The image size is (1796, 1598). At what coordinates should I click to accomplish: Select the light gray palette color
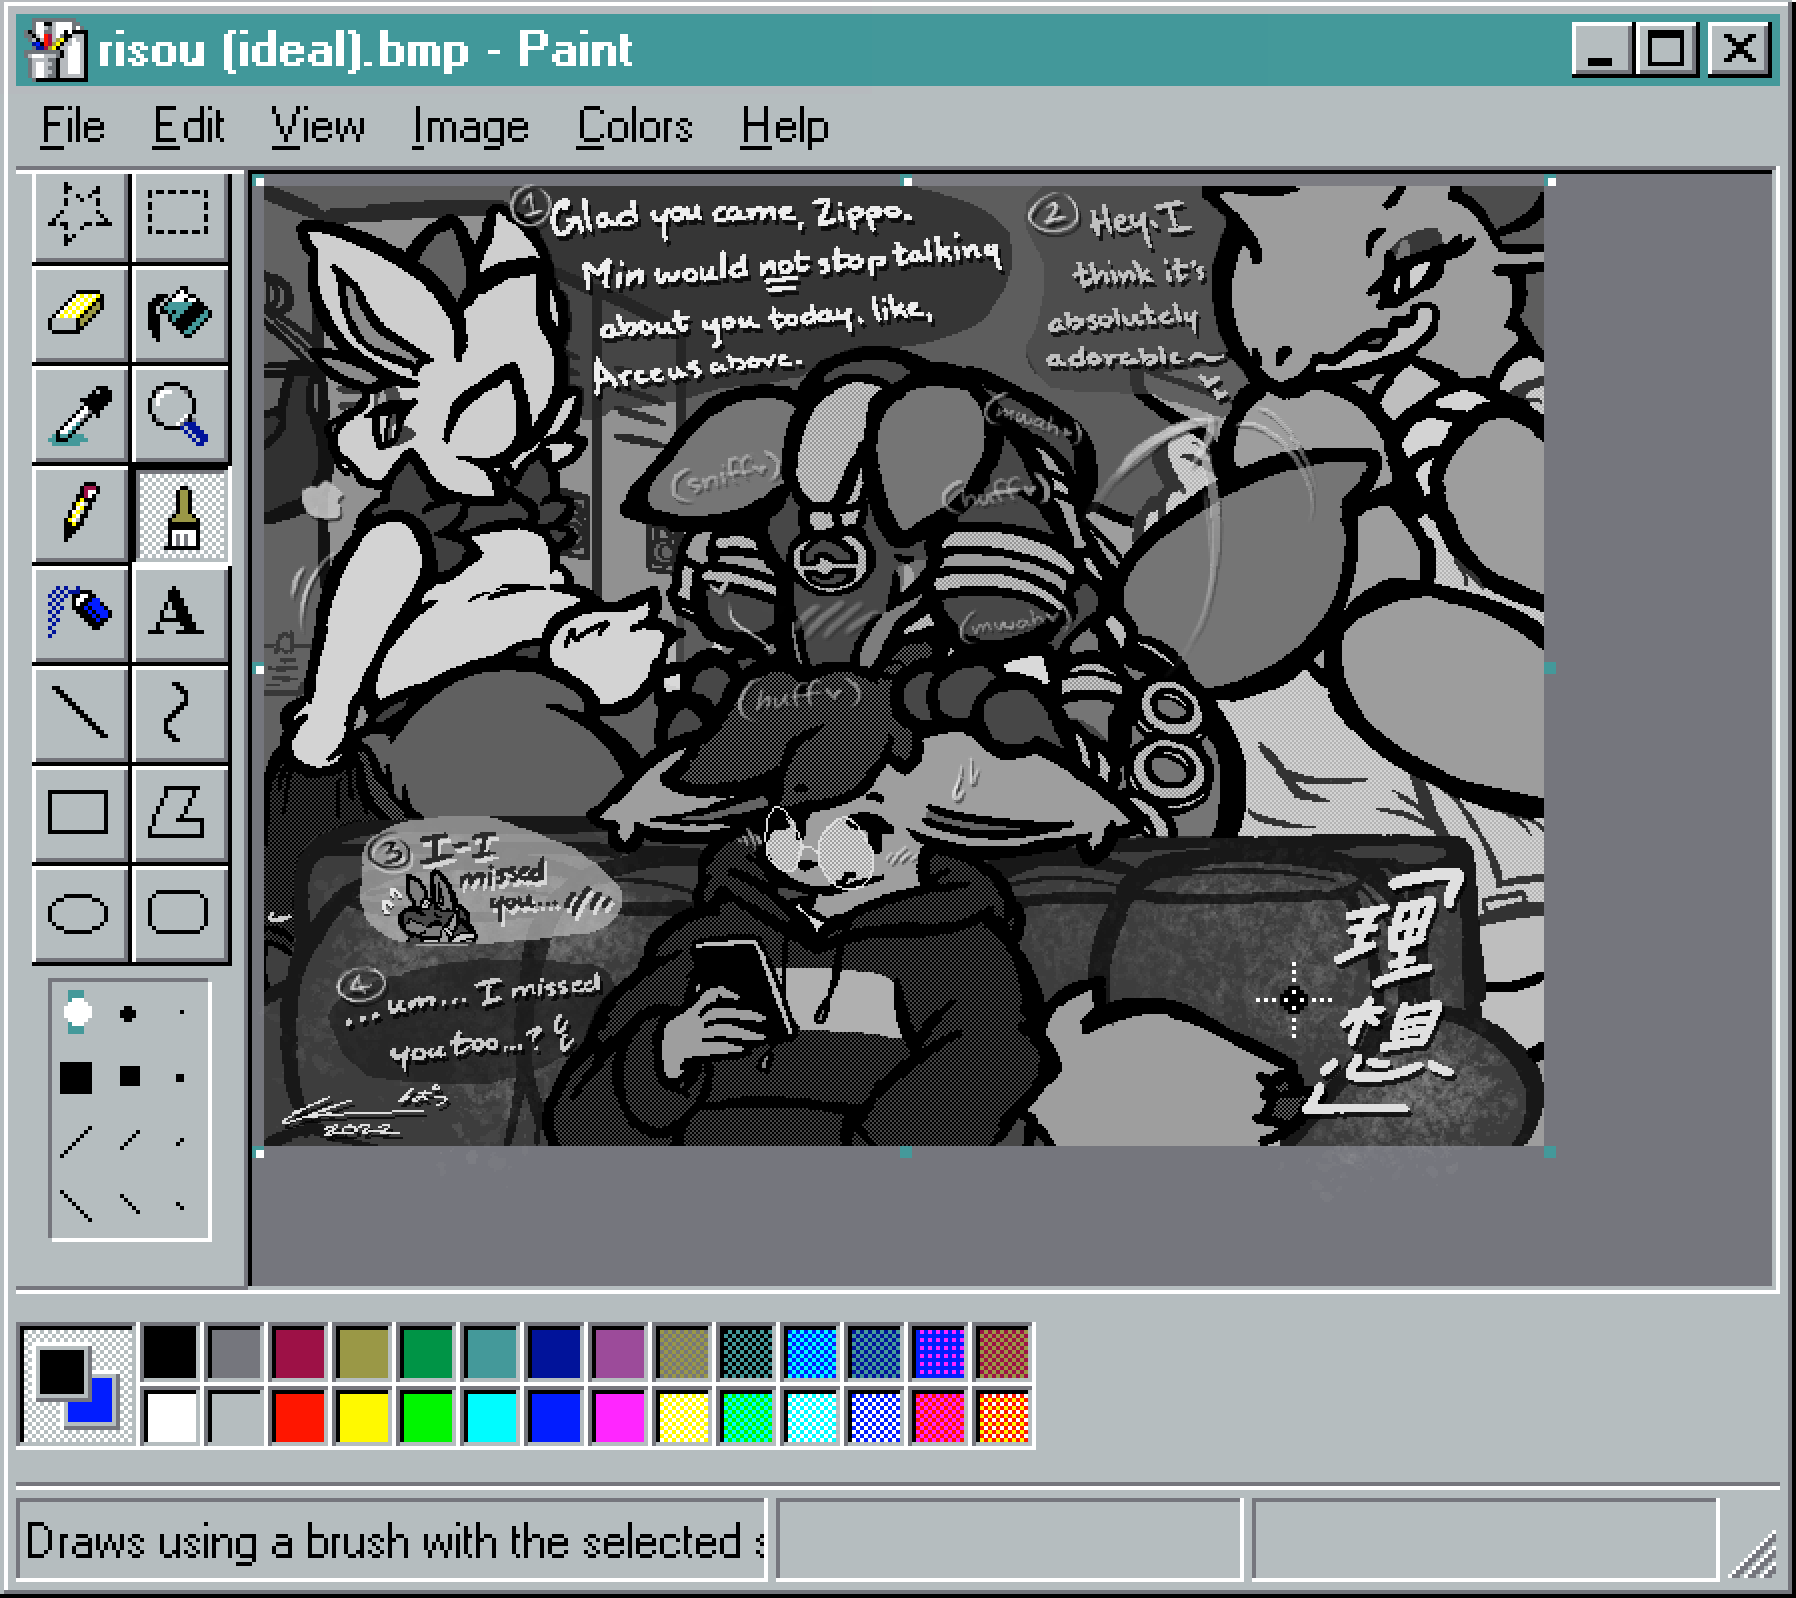[x=235, y=1416]
